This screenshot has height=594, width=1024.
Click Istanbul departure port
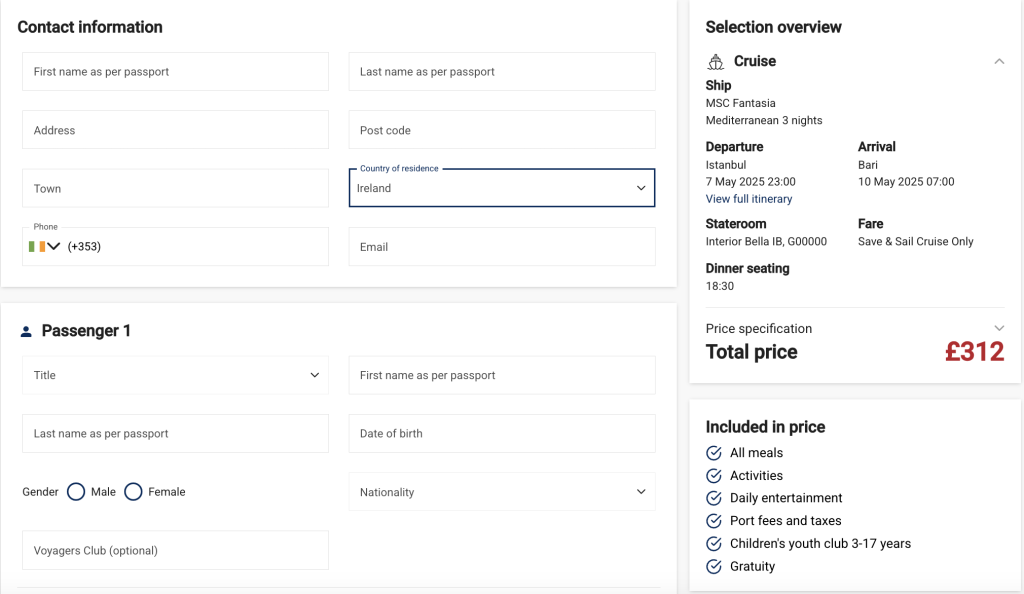point(726,165)
